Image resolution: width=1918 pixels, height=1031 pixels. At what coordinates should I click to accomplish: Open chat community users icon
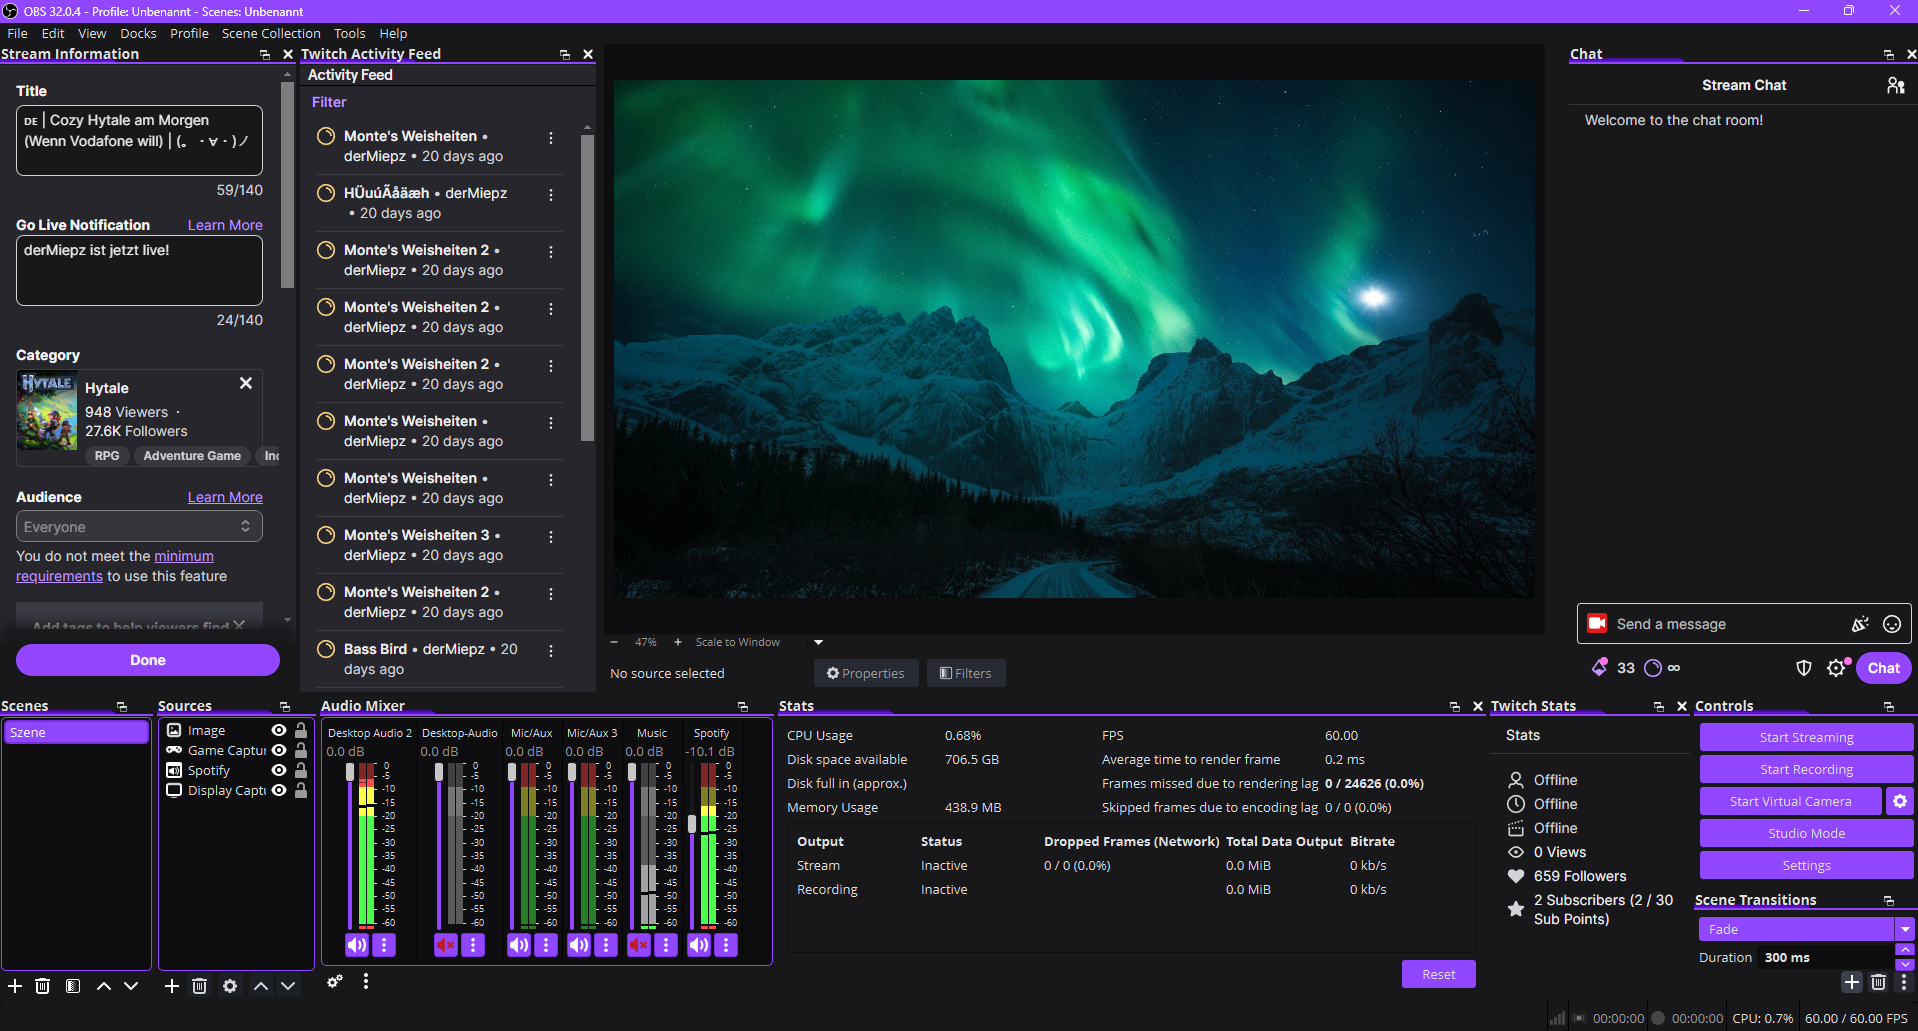coord(1895,86)
